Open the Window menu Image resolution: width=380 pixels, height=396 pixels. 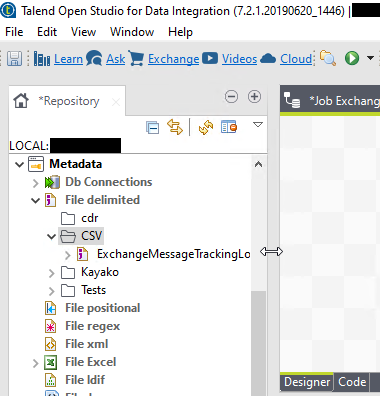132,32
